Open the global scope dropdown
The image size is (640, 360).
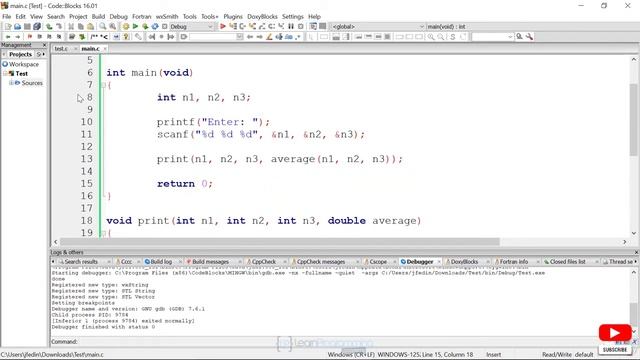click(x=378, y=27)
